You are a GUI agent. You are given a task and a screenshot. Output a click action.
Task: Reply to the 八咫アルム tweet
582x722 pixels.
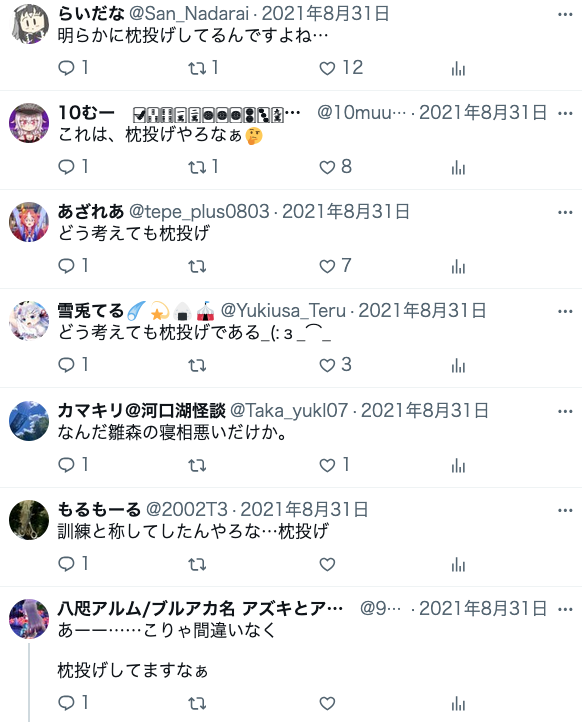click(x=73, y=703)
